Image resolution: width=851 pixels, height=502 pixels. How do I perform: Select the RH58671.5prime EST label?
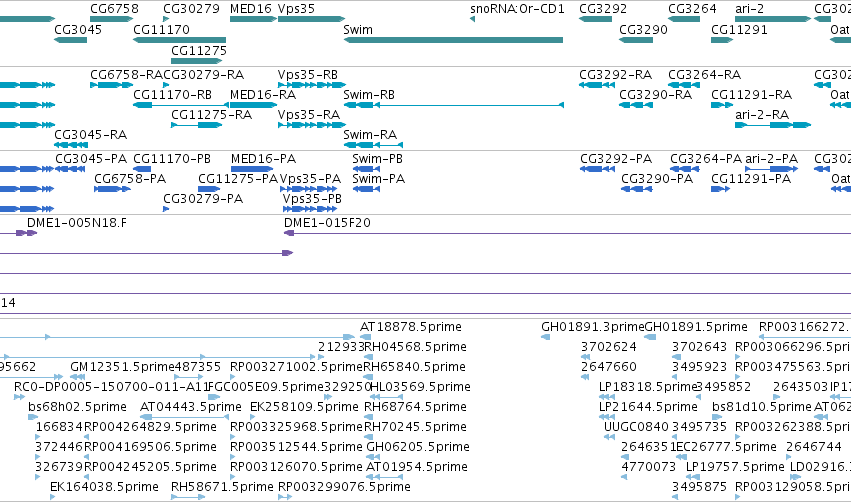[222, 486]
